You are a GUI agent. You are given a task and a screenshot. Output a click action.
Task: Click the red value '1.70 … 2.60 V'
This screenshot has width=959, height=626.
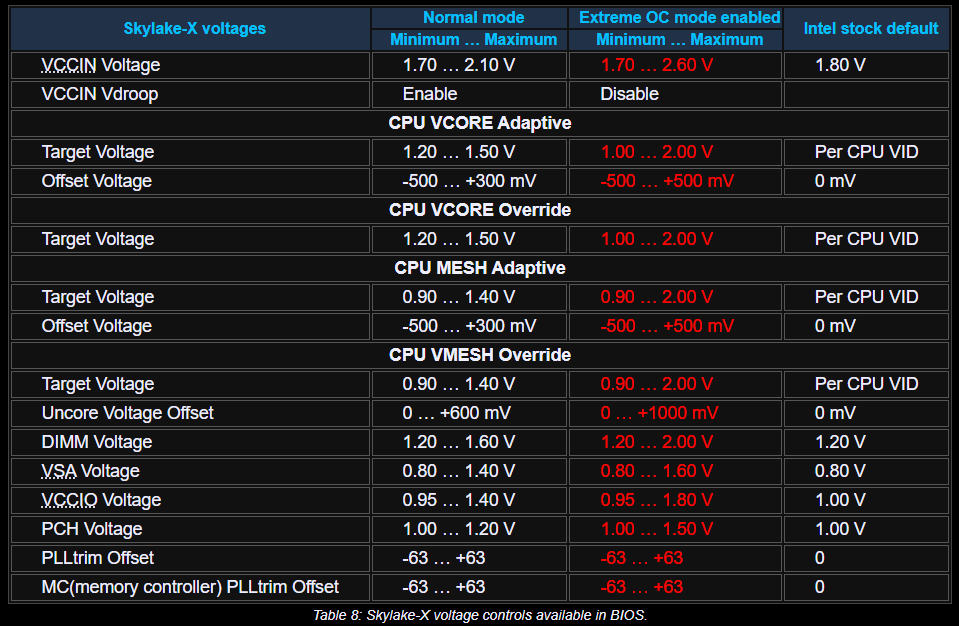(x=656, y=65)
